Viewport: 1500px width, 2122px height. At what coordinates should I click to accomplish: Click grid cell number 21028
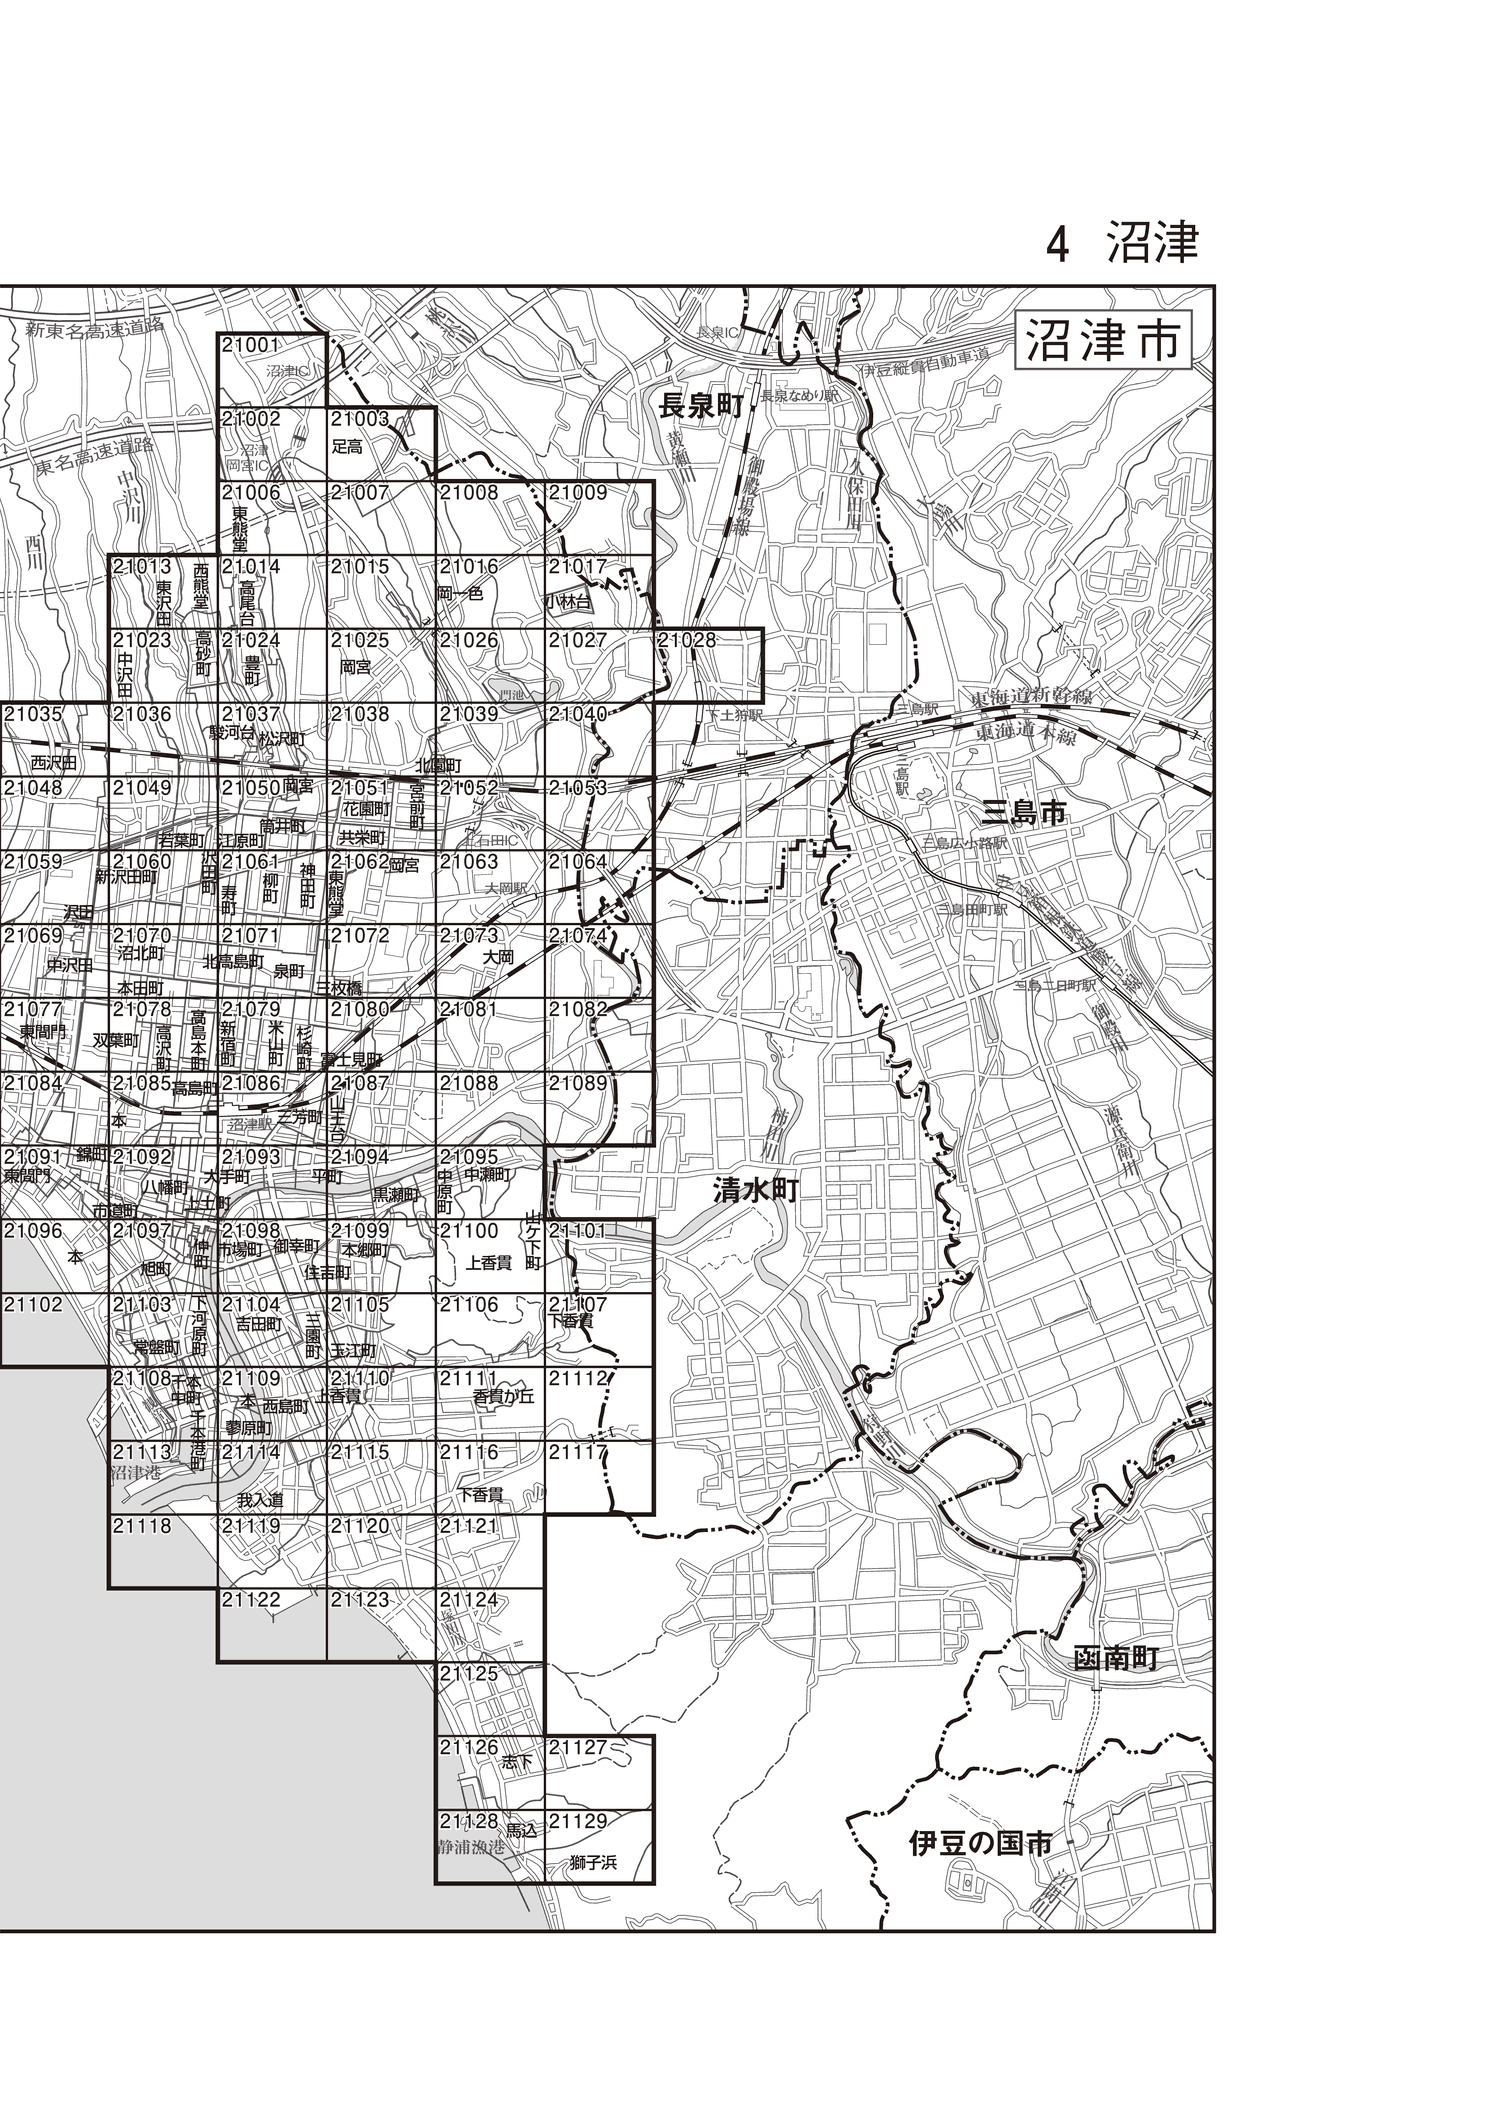click(x=687, y=640)
